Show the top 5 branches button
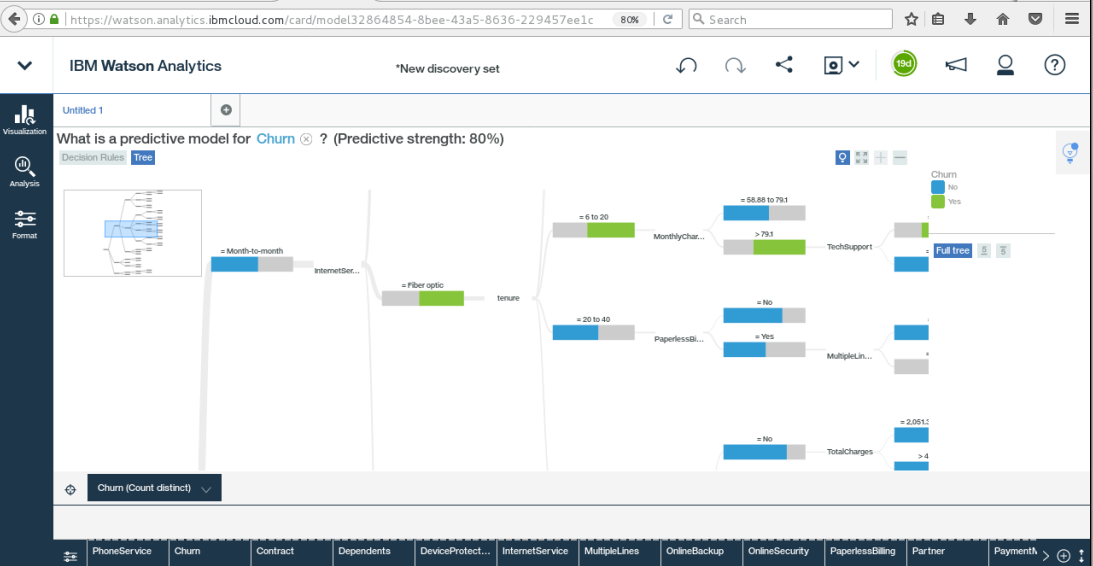Screen dimensions: 1093x566 [984, 250]
